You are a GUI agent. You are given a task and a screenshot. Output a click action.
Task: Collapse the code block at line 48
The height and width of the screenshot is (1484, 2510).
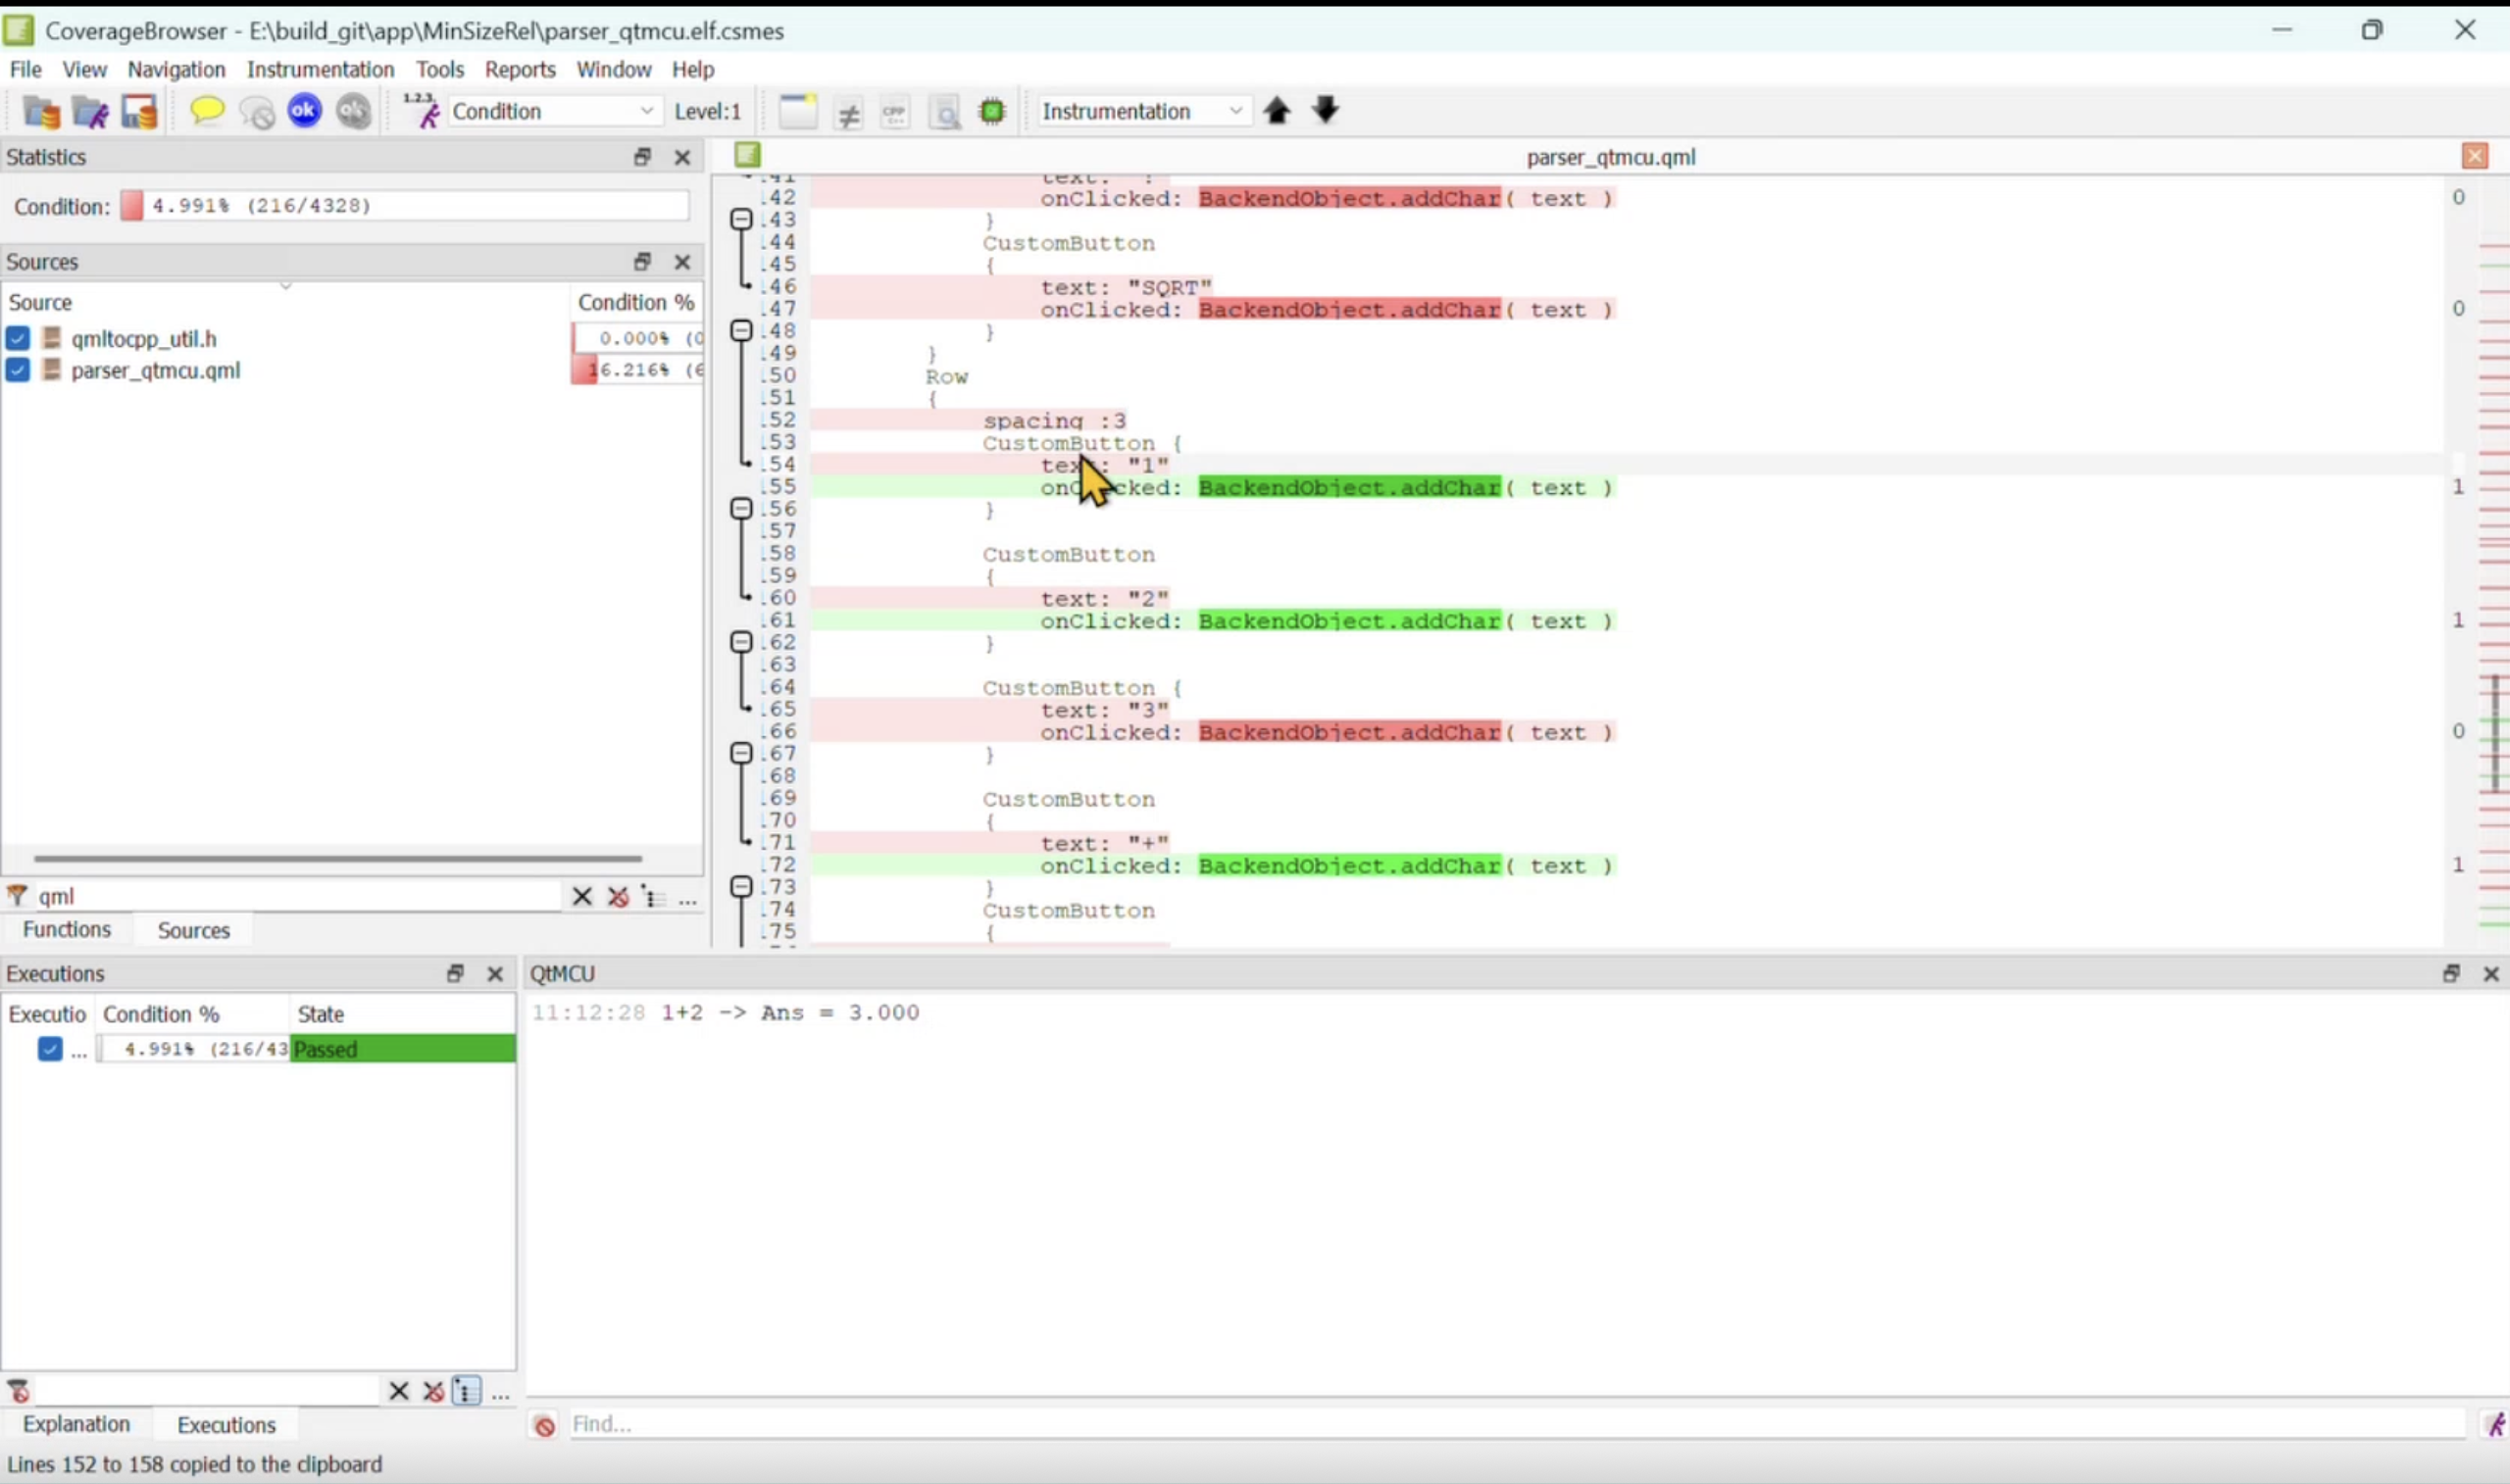point(740,330)
